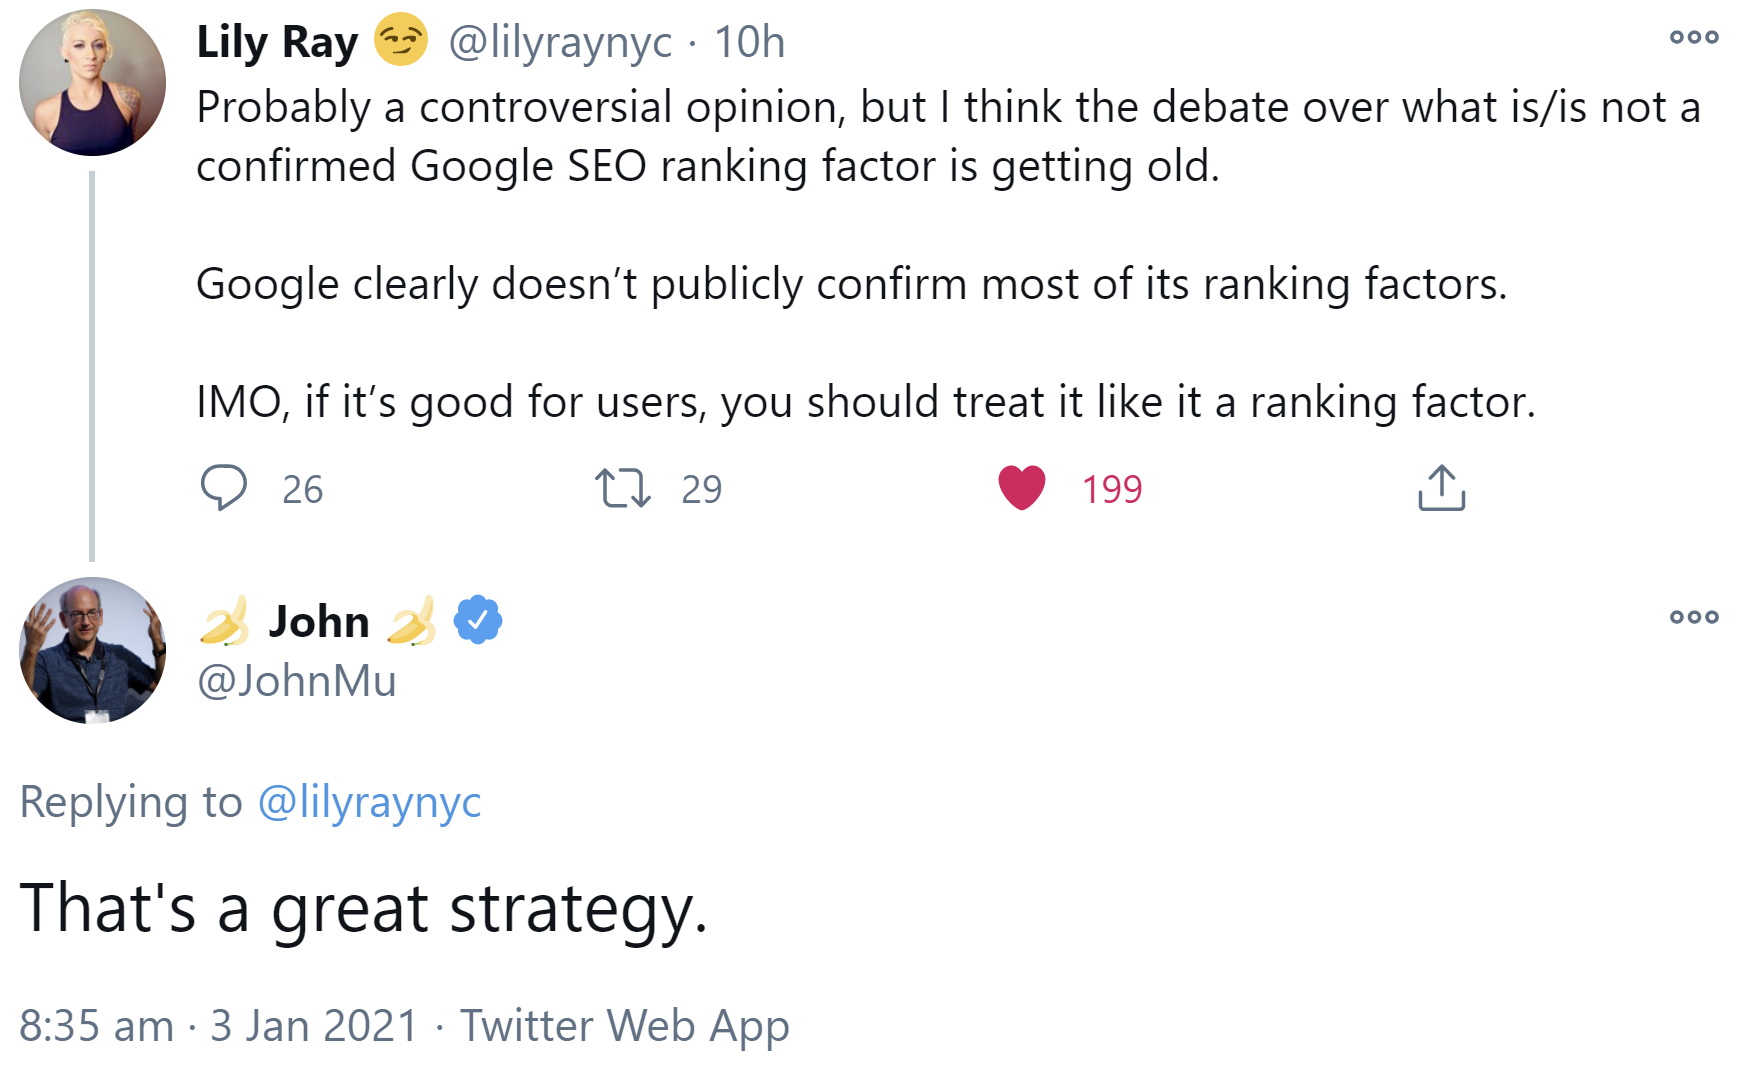The image size is (1753, 1091).
Task: Click the 26 replies count
Action: [x=302, y=489]
